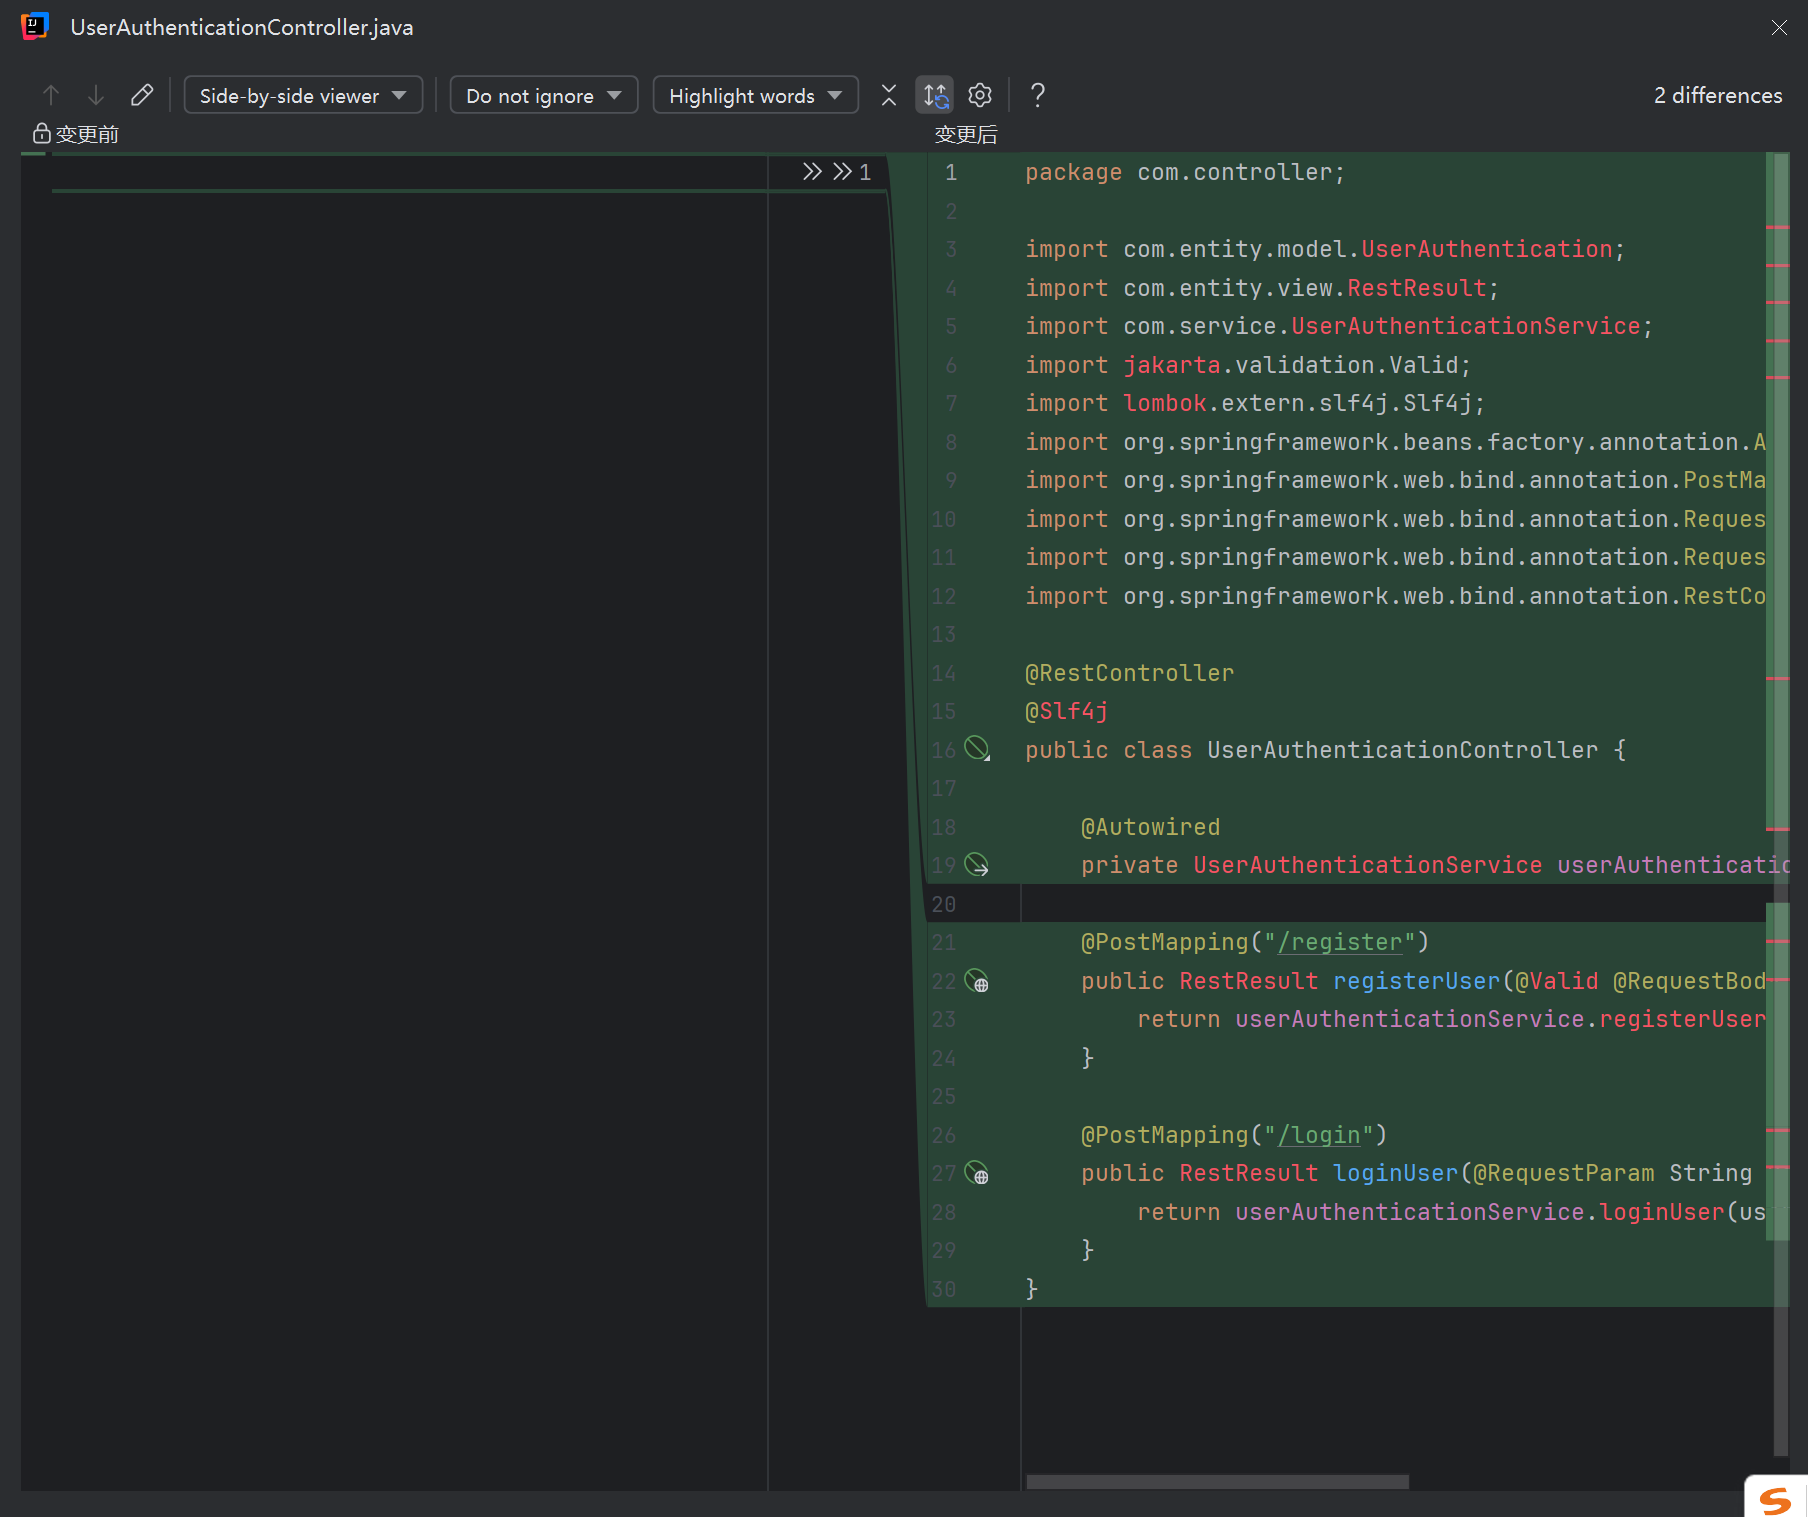This screenshot has height=1517, width=1808.
Task: Click the registerUser method name
Action: [1417, 981]
